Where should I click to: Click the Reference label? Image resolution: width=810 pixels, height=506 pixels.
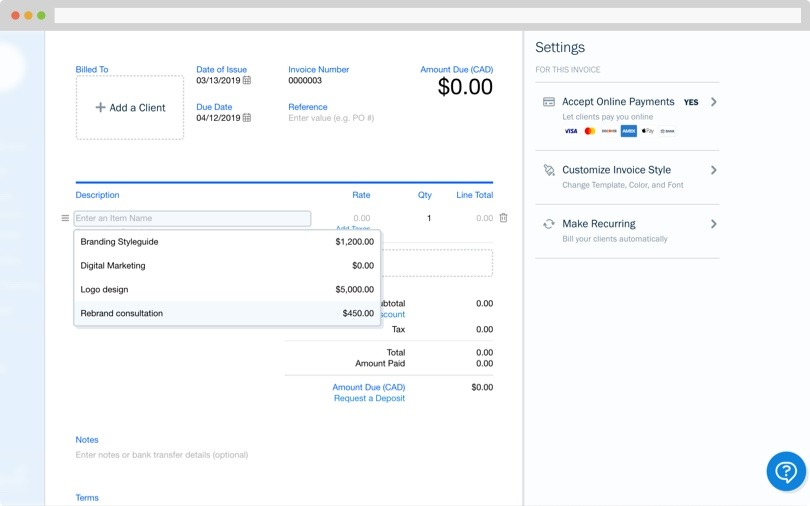pos(307,107)
